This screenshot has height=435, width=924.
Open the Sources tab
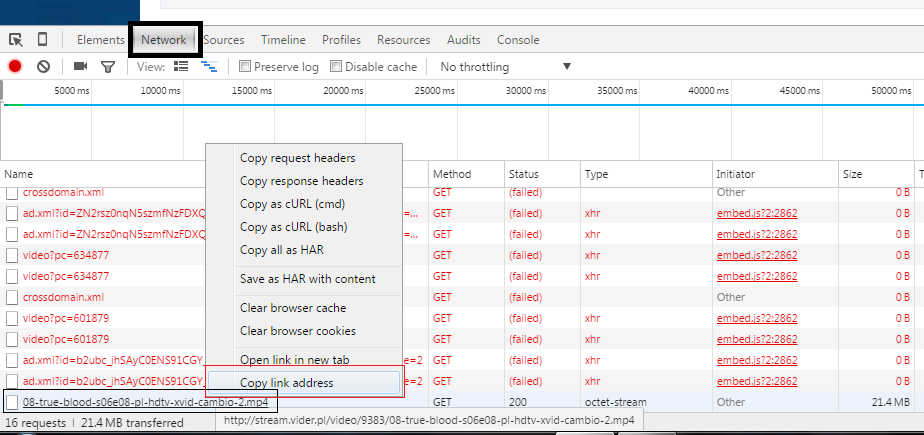tap(224, 40)
